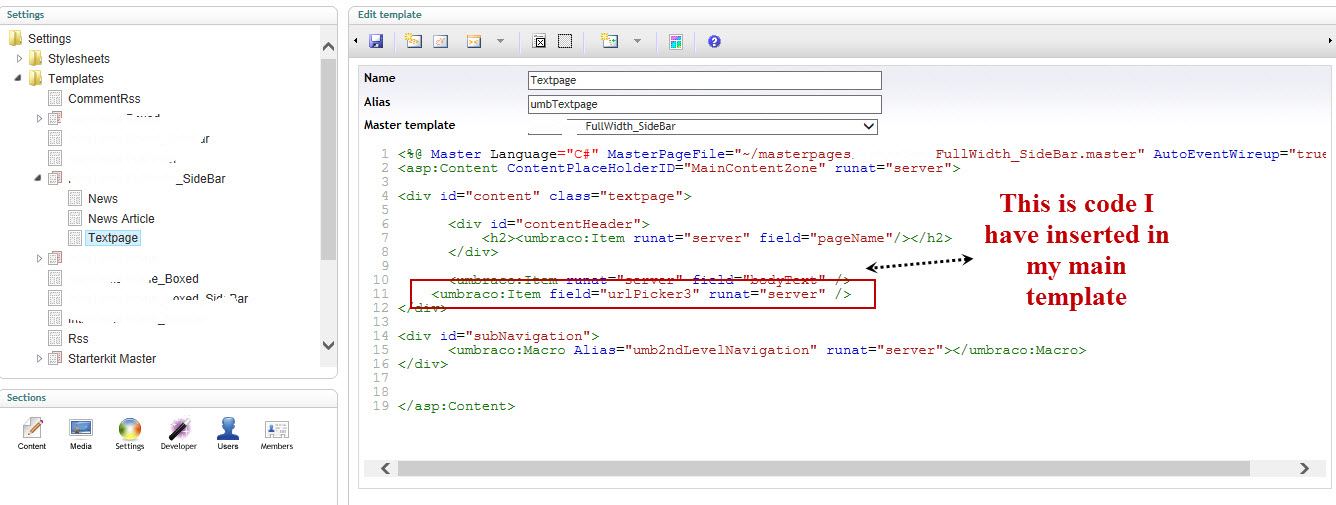The image size is (1336, 505).
Task: Open the Members section
Action: [277, 434]
